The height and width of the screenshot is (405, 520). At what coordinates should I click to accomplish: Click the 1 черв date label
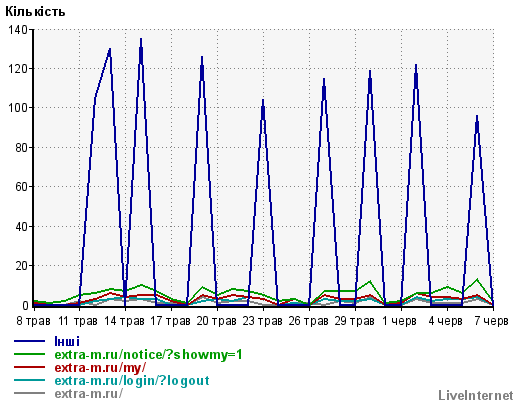[399, 321]
